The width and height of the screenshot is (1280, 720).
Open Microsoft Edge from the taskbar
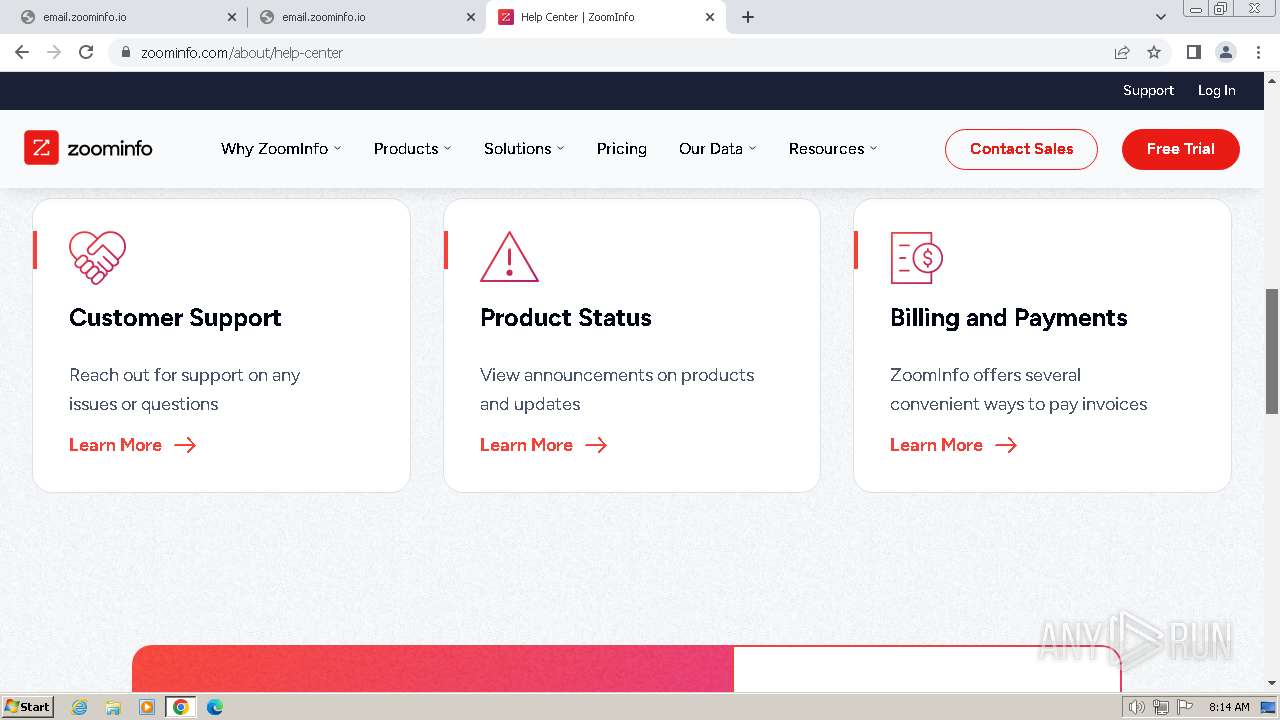(x=214, y=707)
